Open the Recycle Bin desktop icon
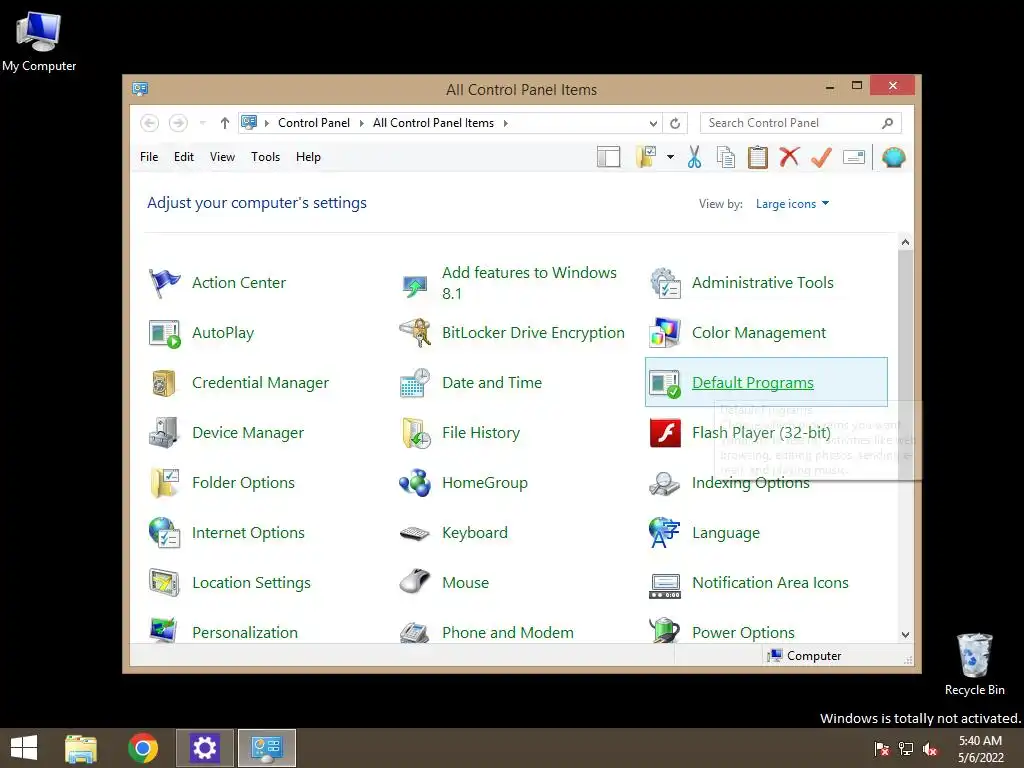This screenshot has width=1024, height=768. pos(974,664)
